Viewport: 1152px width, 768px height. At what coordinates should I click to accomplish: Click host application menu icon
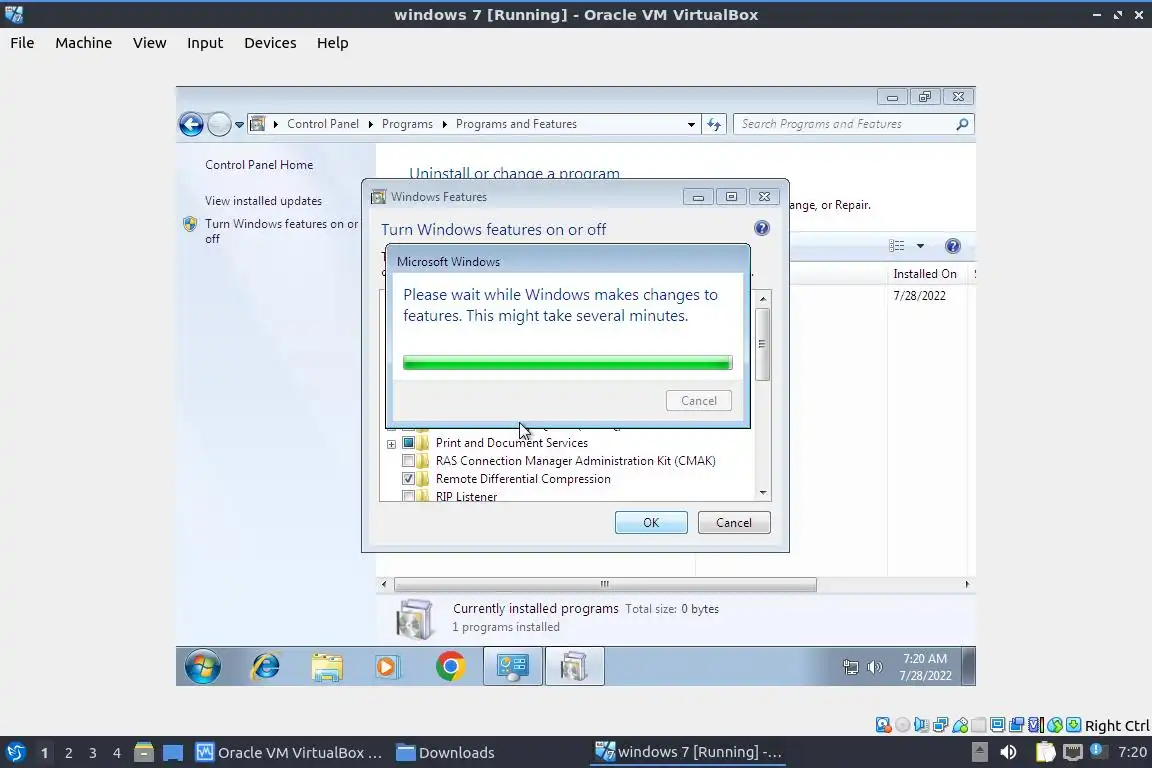coord(15,753)
